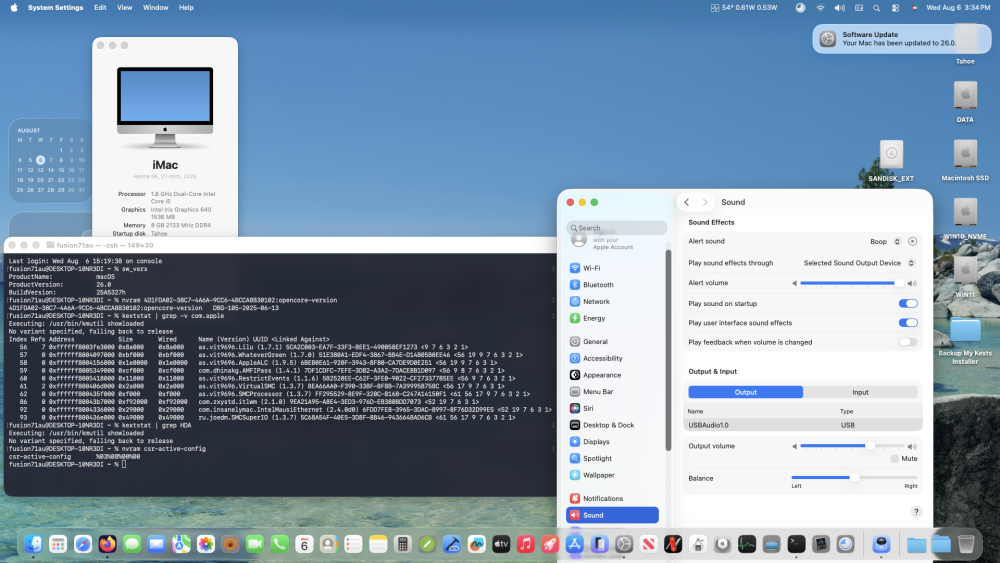Toggle Play user interface sound effects
The image size is (1000, 563).
point(908,323)
